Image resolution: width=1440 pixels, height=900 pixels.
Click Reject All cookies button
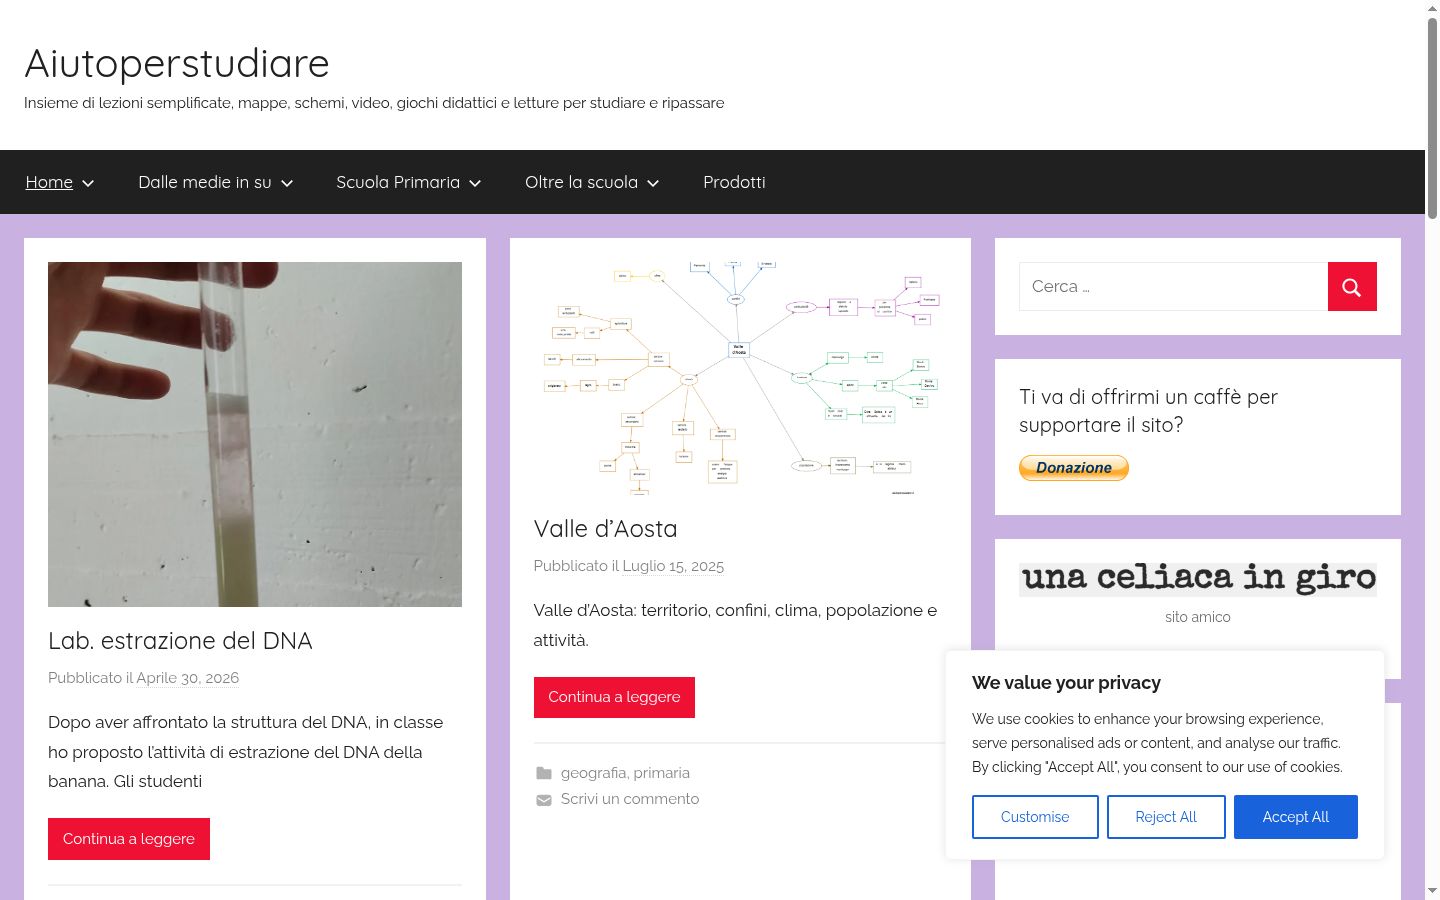(1166, 817)
